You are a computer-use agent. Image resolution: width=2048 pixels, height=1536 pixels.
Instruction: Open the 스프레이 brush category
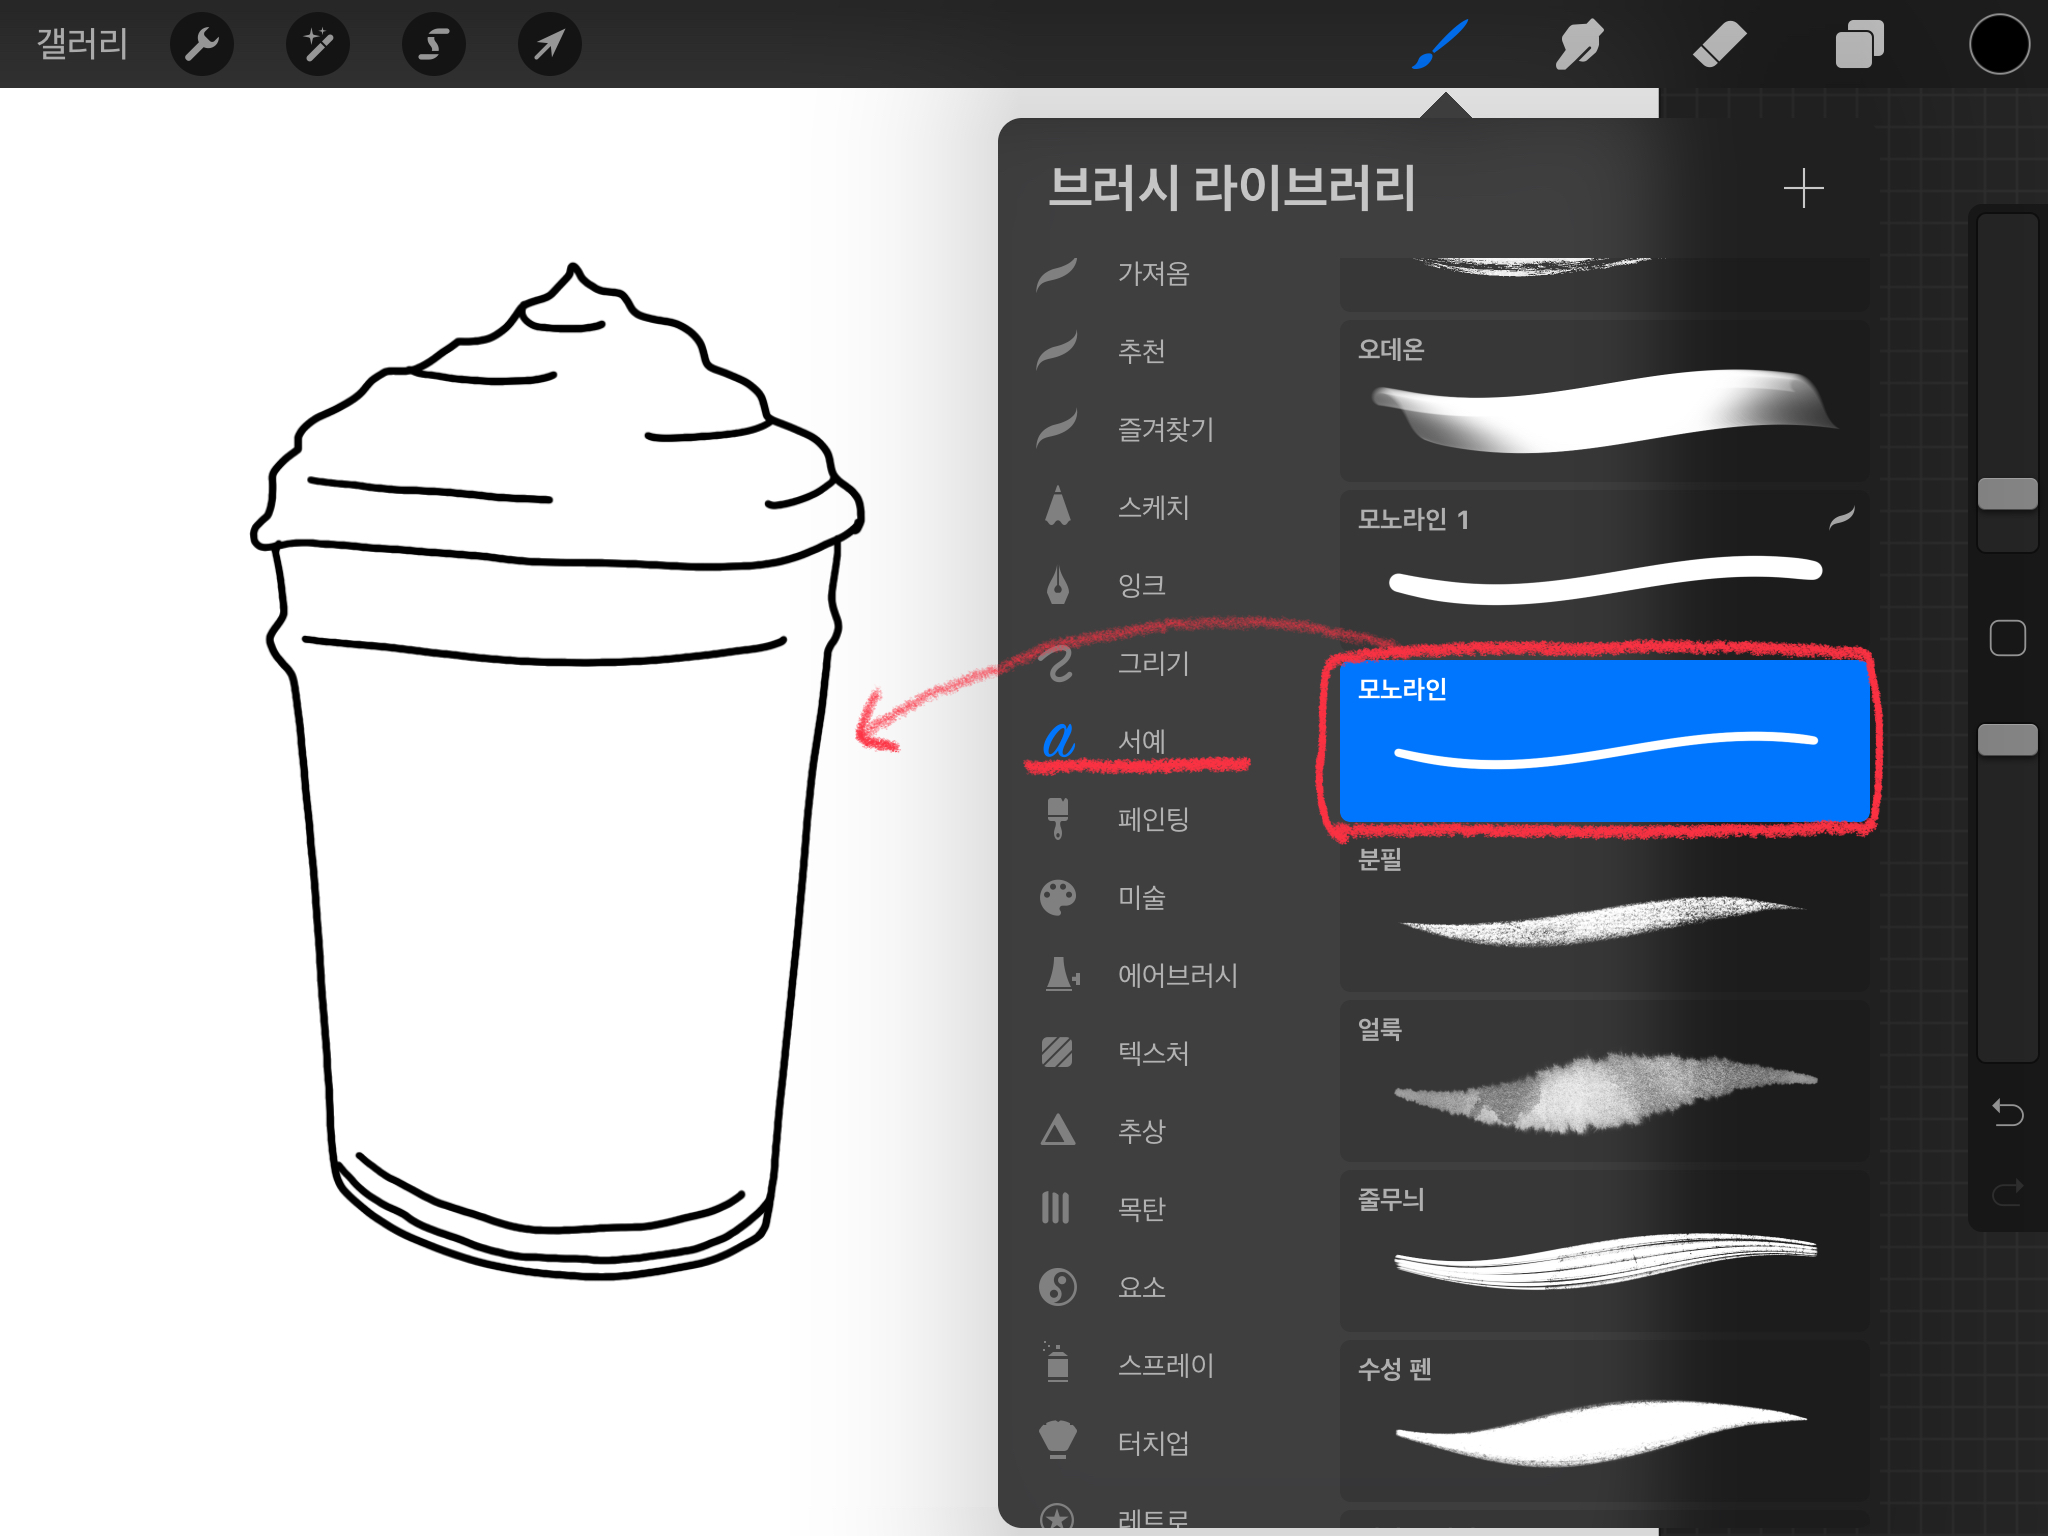[1164, 1365]
